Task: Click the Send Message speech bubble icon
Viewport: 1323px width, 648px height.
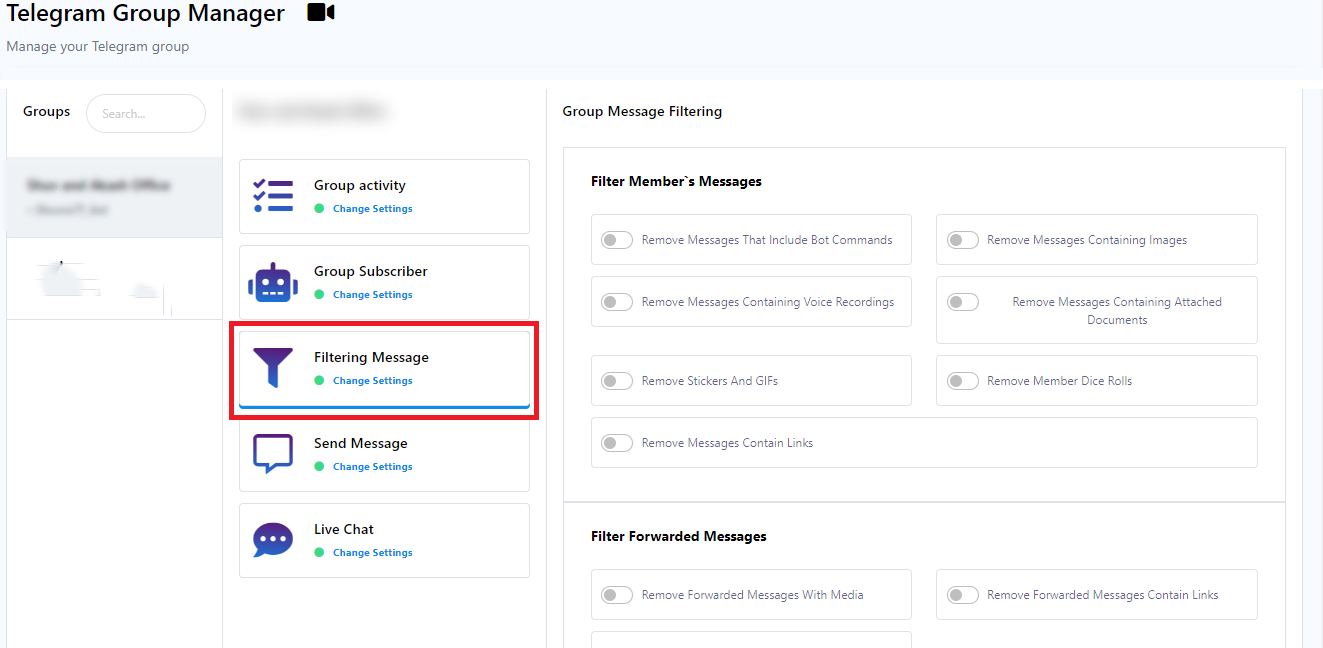Action: click(x=273, y=454)
